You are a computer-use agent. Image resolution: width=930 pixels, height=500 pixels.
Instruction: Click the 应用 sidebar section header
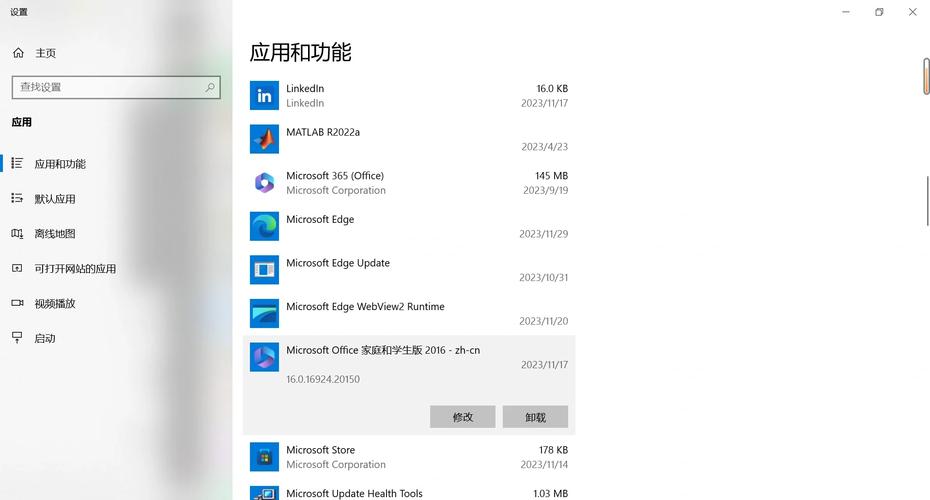pyautogui.click(x=22, y=122)
